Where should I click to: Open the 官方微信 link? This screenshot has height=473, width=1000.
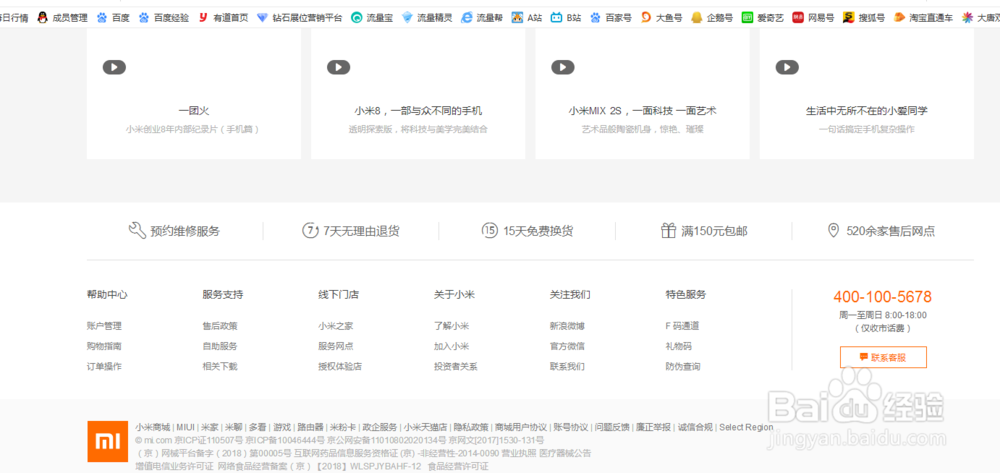(567, 346)
